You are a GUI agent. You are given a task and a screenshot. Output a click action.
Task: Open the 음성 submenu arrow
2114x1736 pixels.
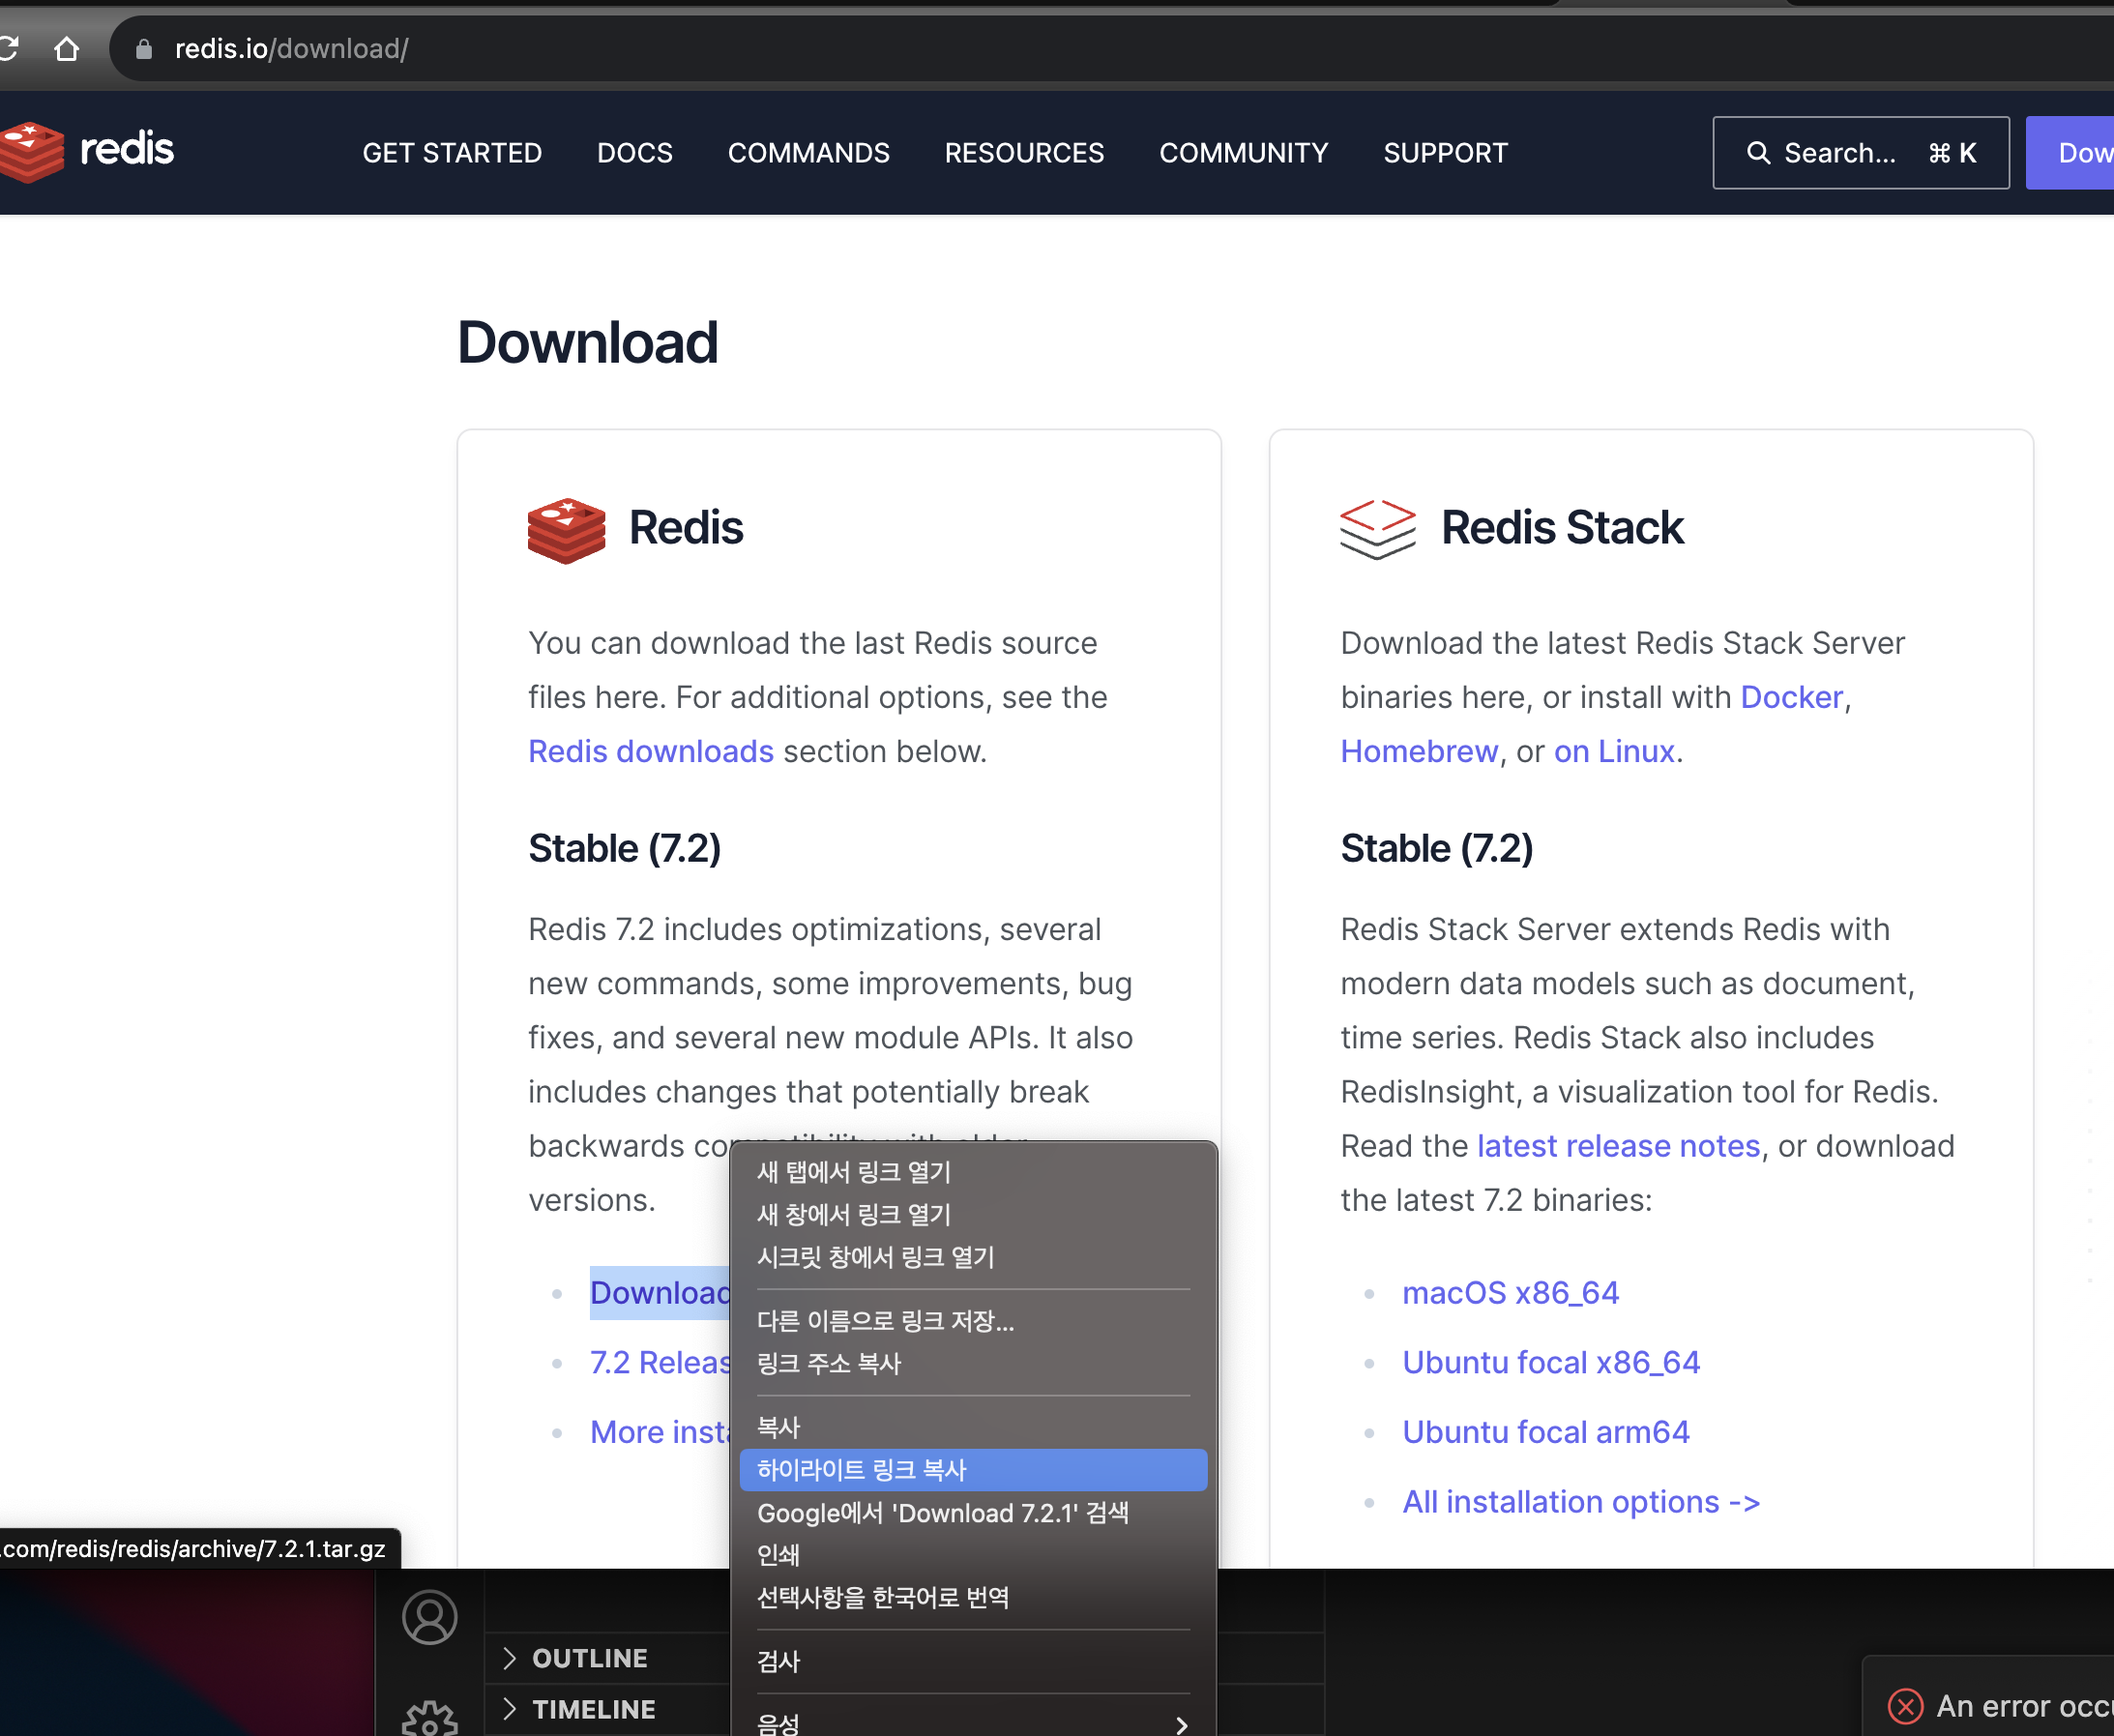pos(1182,1724)
